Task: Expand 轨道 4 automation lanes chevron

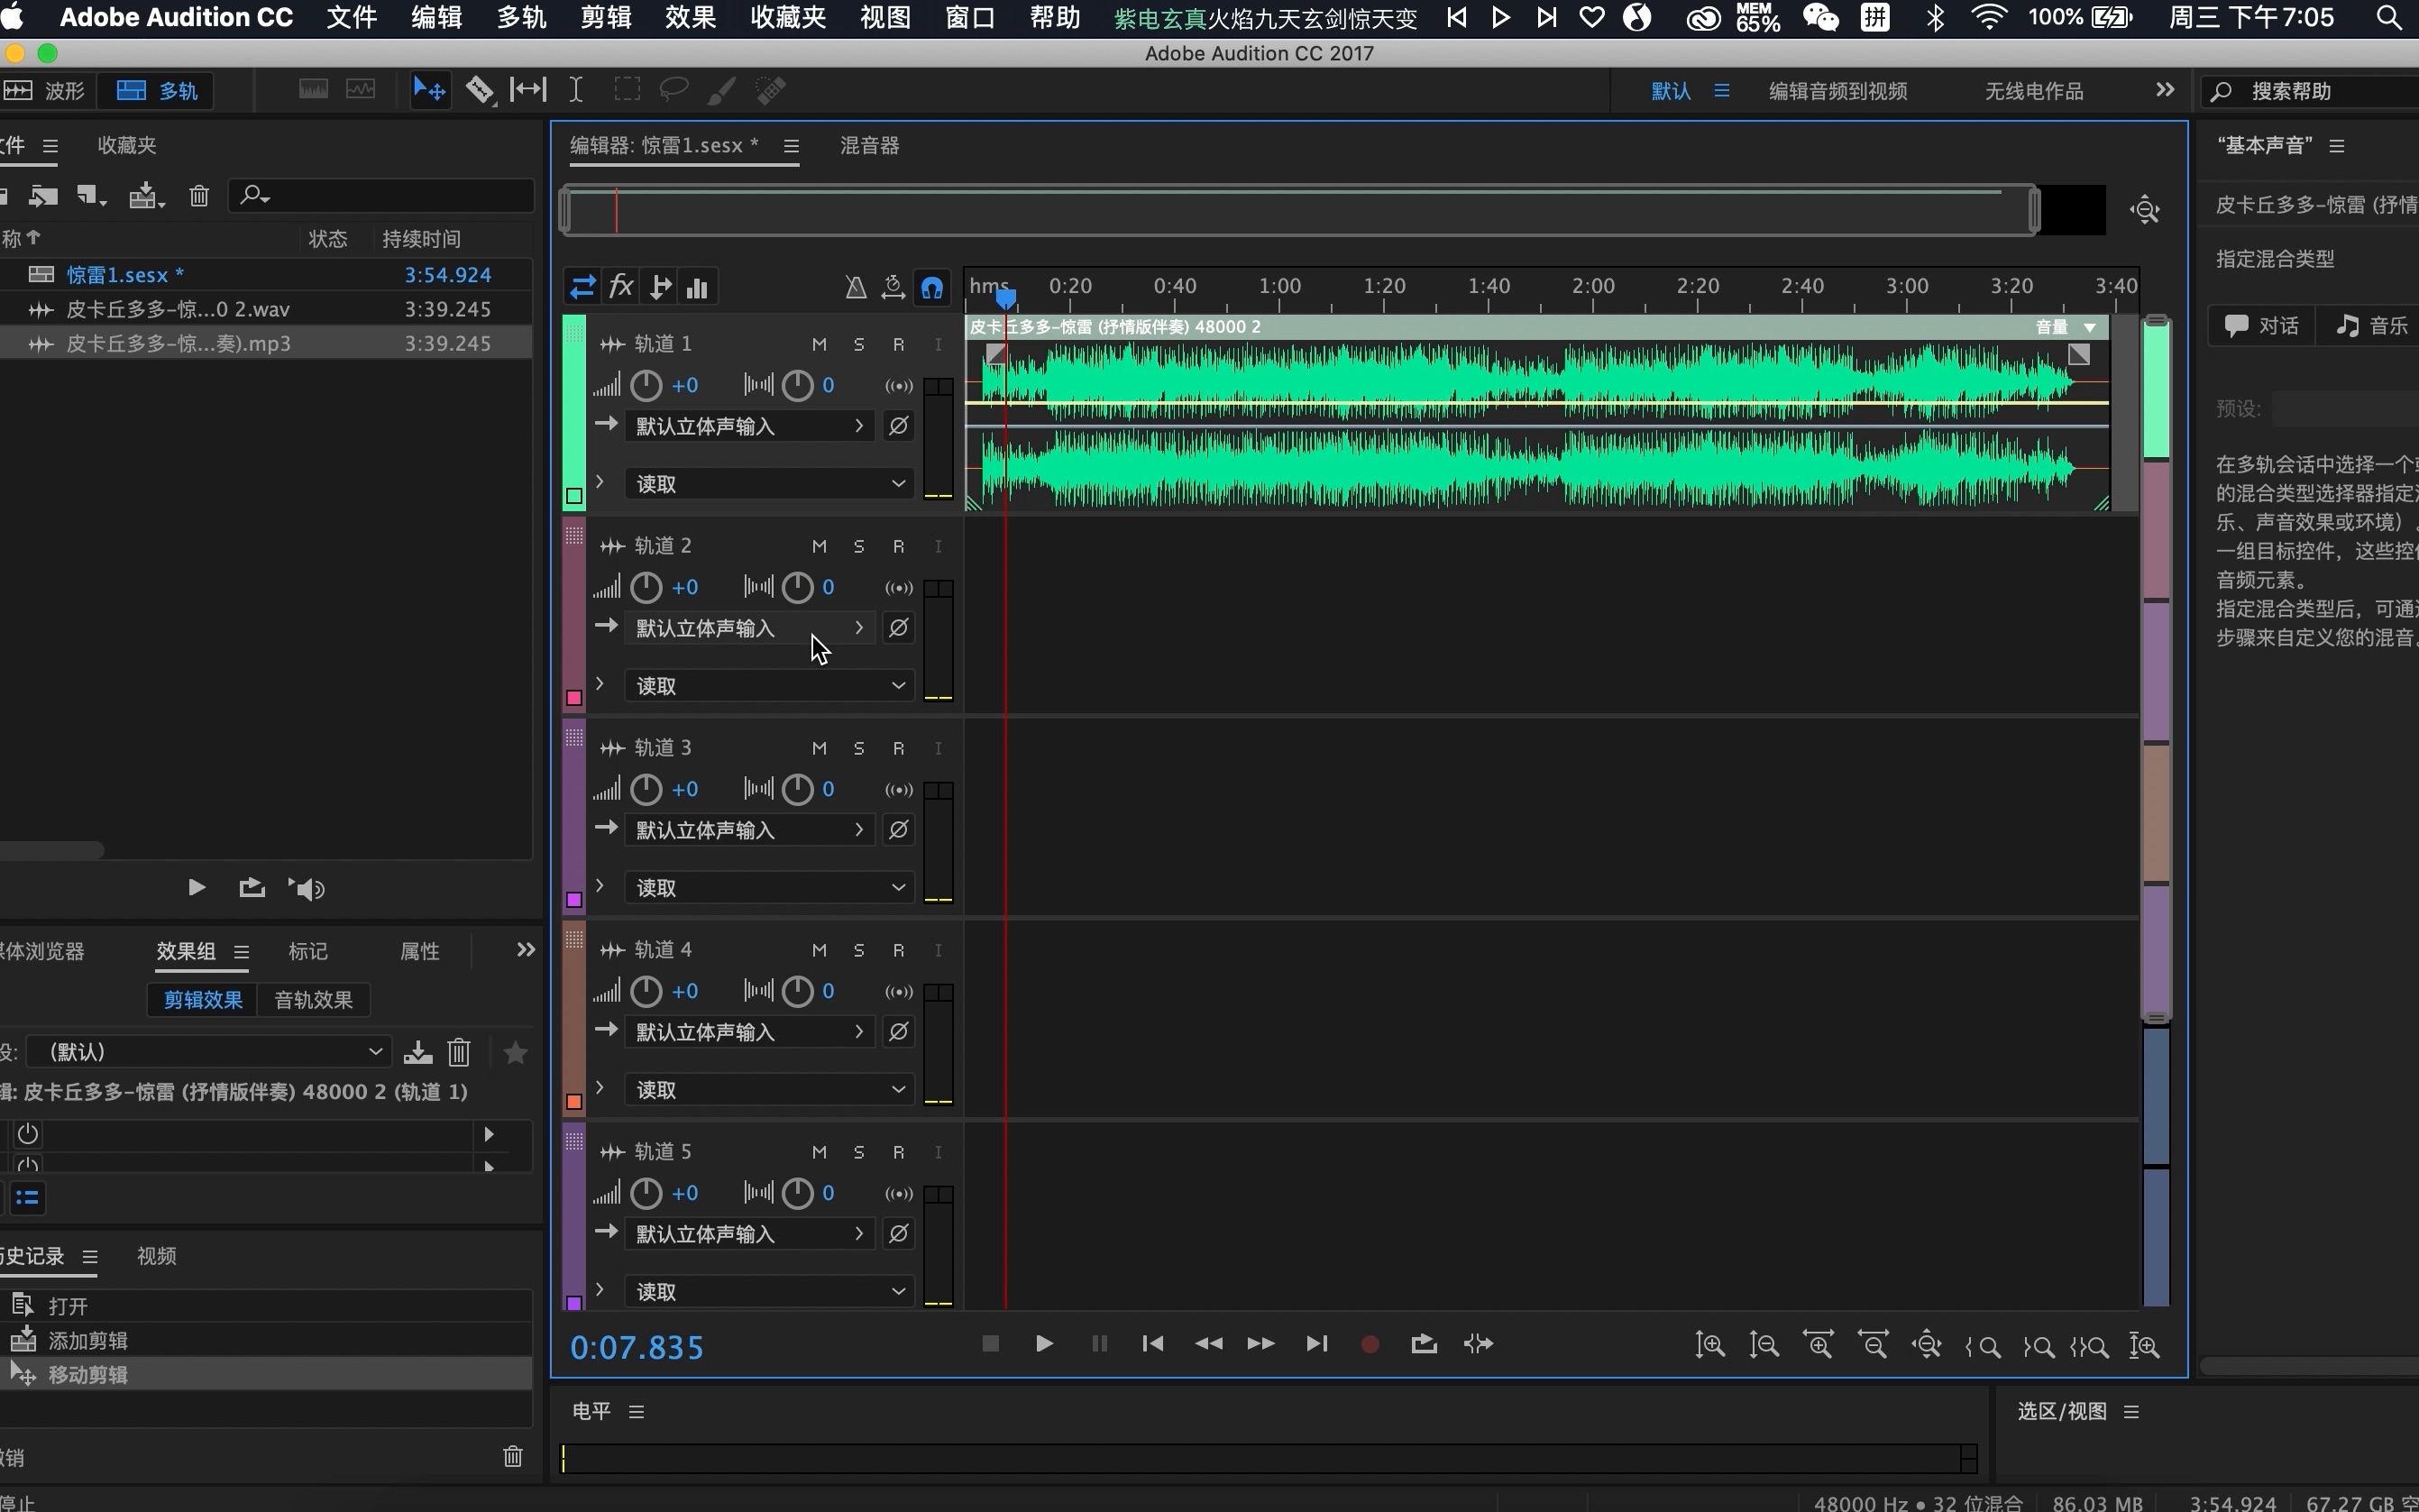Action: pos(600,1088)
